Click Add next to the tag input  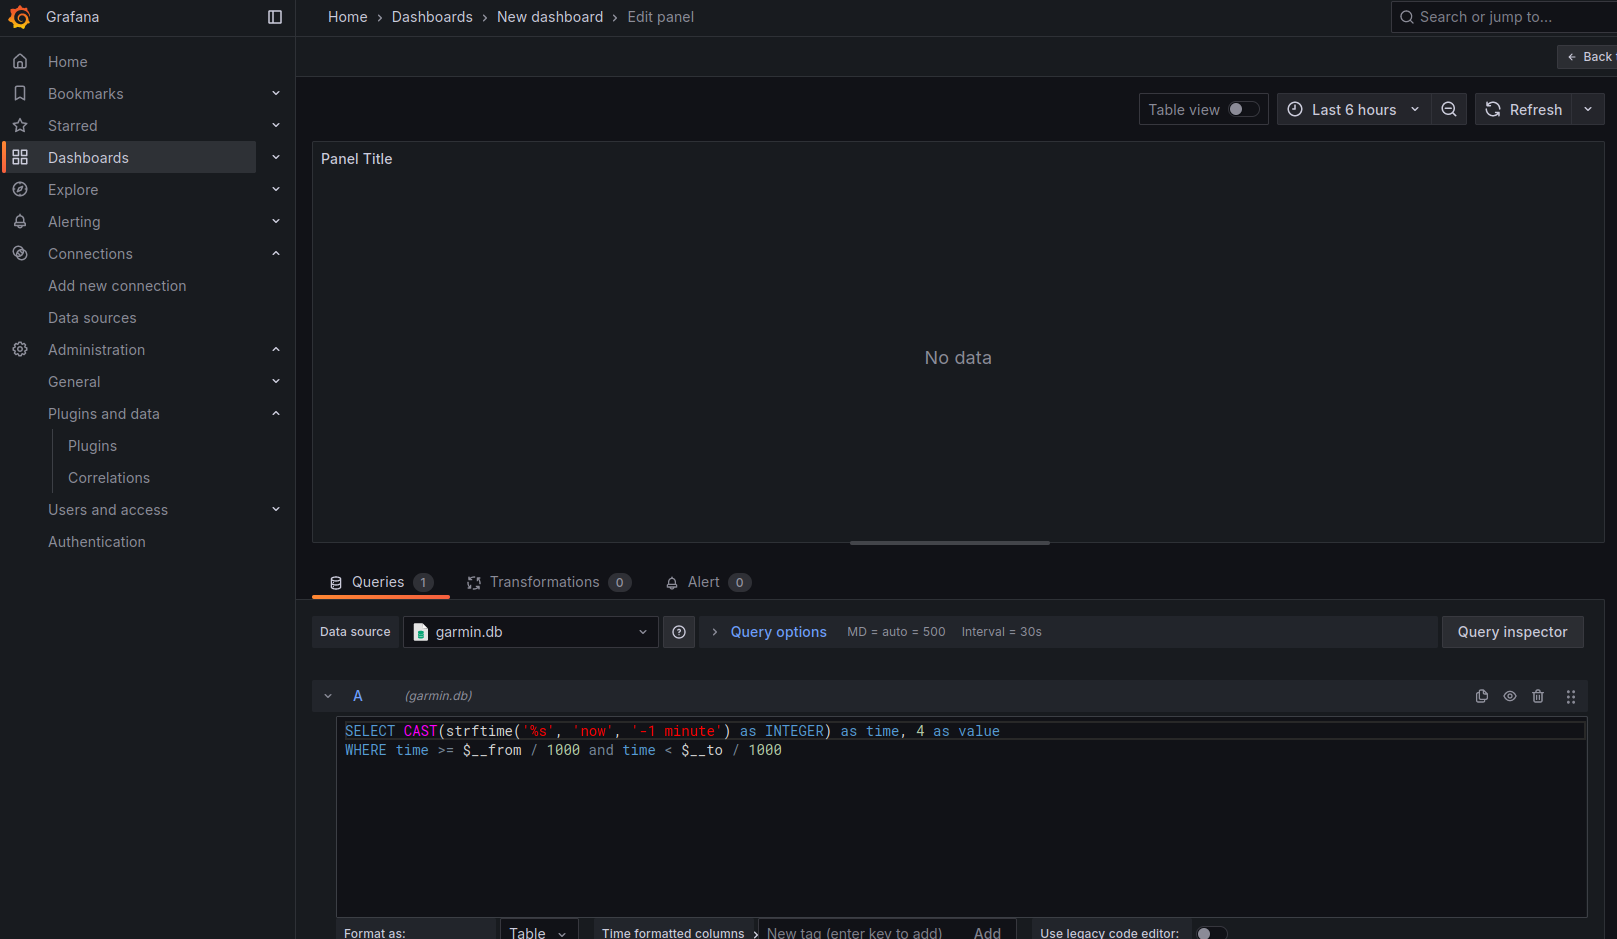click(987, 933)
